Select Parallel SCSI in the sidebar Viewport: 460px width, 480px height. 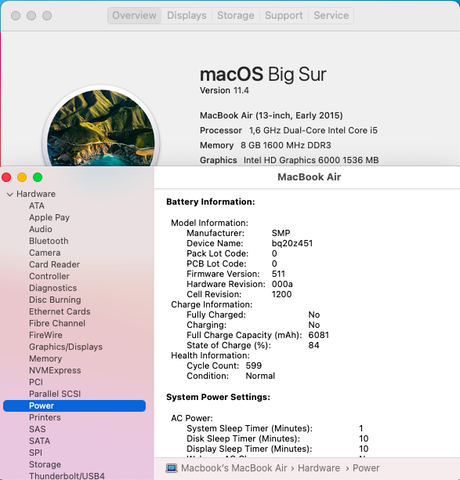(x=55, y=394)
